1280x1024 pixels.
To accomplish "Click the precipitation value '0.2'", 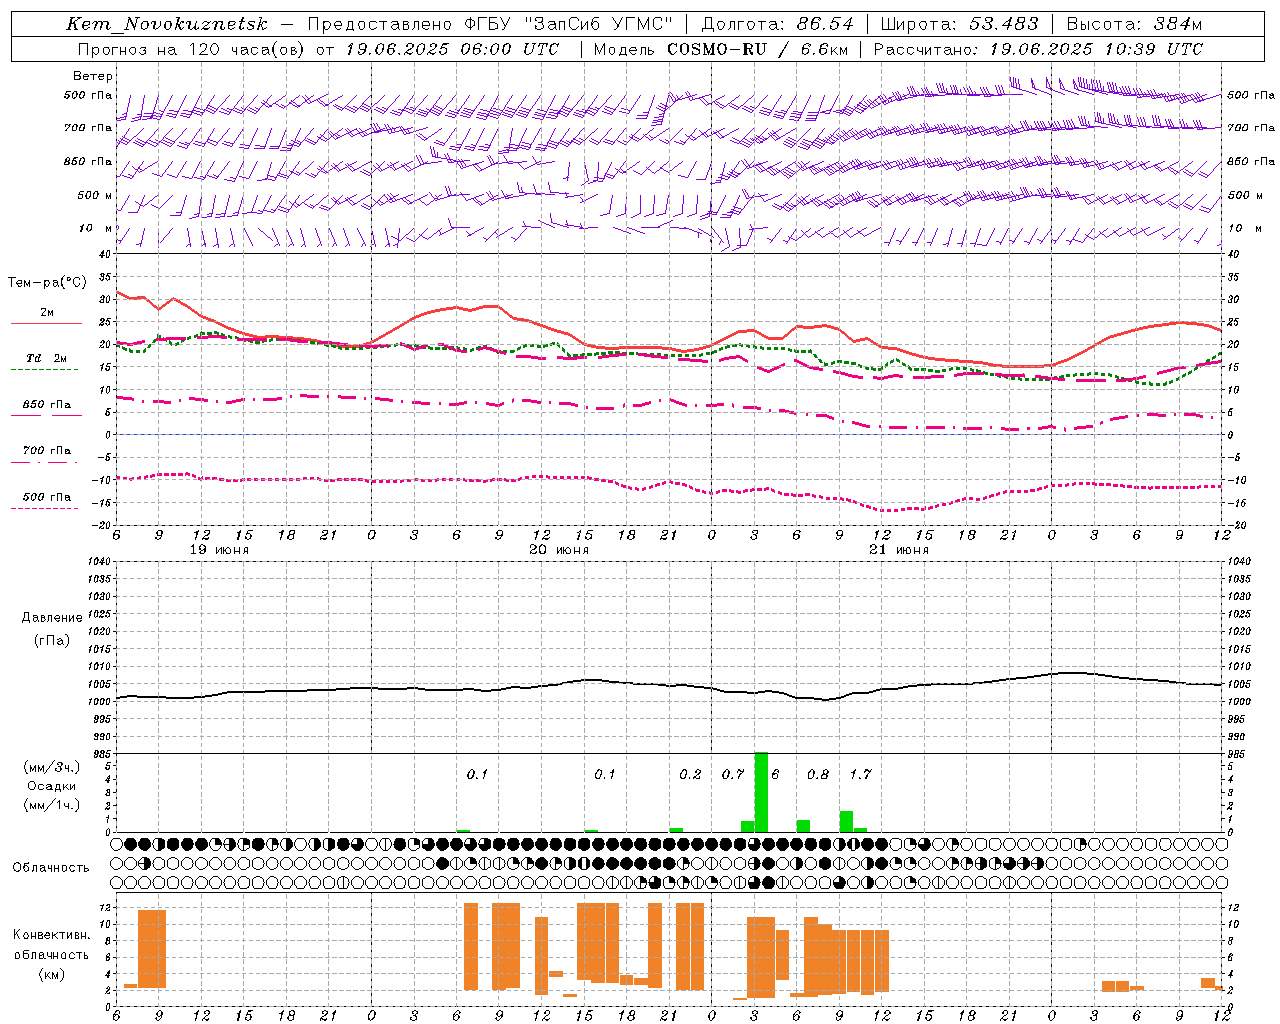I will coord(690,775).
